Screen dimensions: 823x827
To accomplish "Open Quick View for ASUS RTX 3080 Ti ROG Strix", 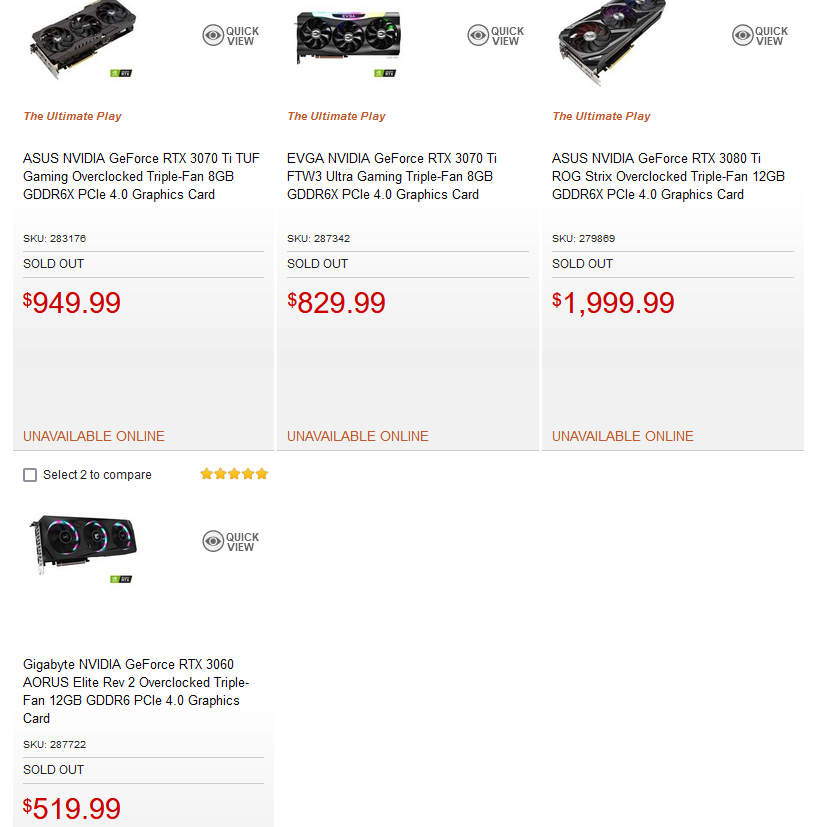I will coord(760,35).
